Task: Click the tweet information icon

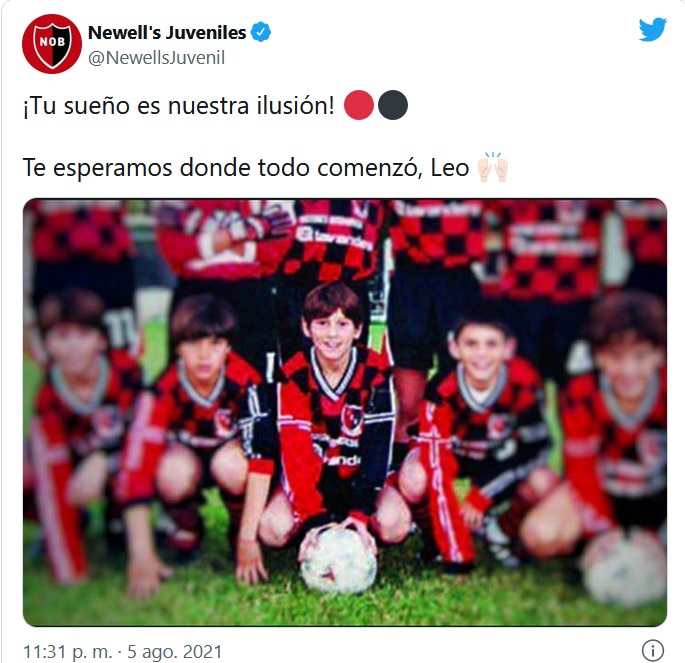Action: tap(653, 651)
